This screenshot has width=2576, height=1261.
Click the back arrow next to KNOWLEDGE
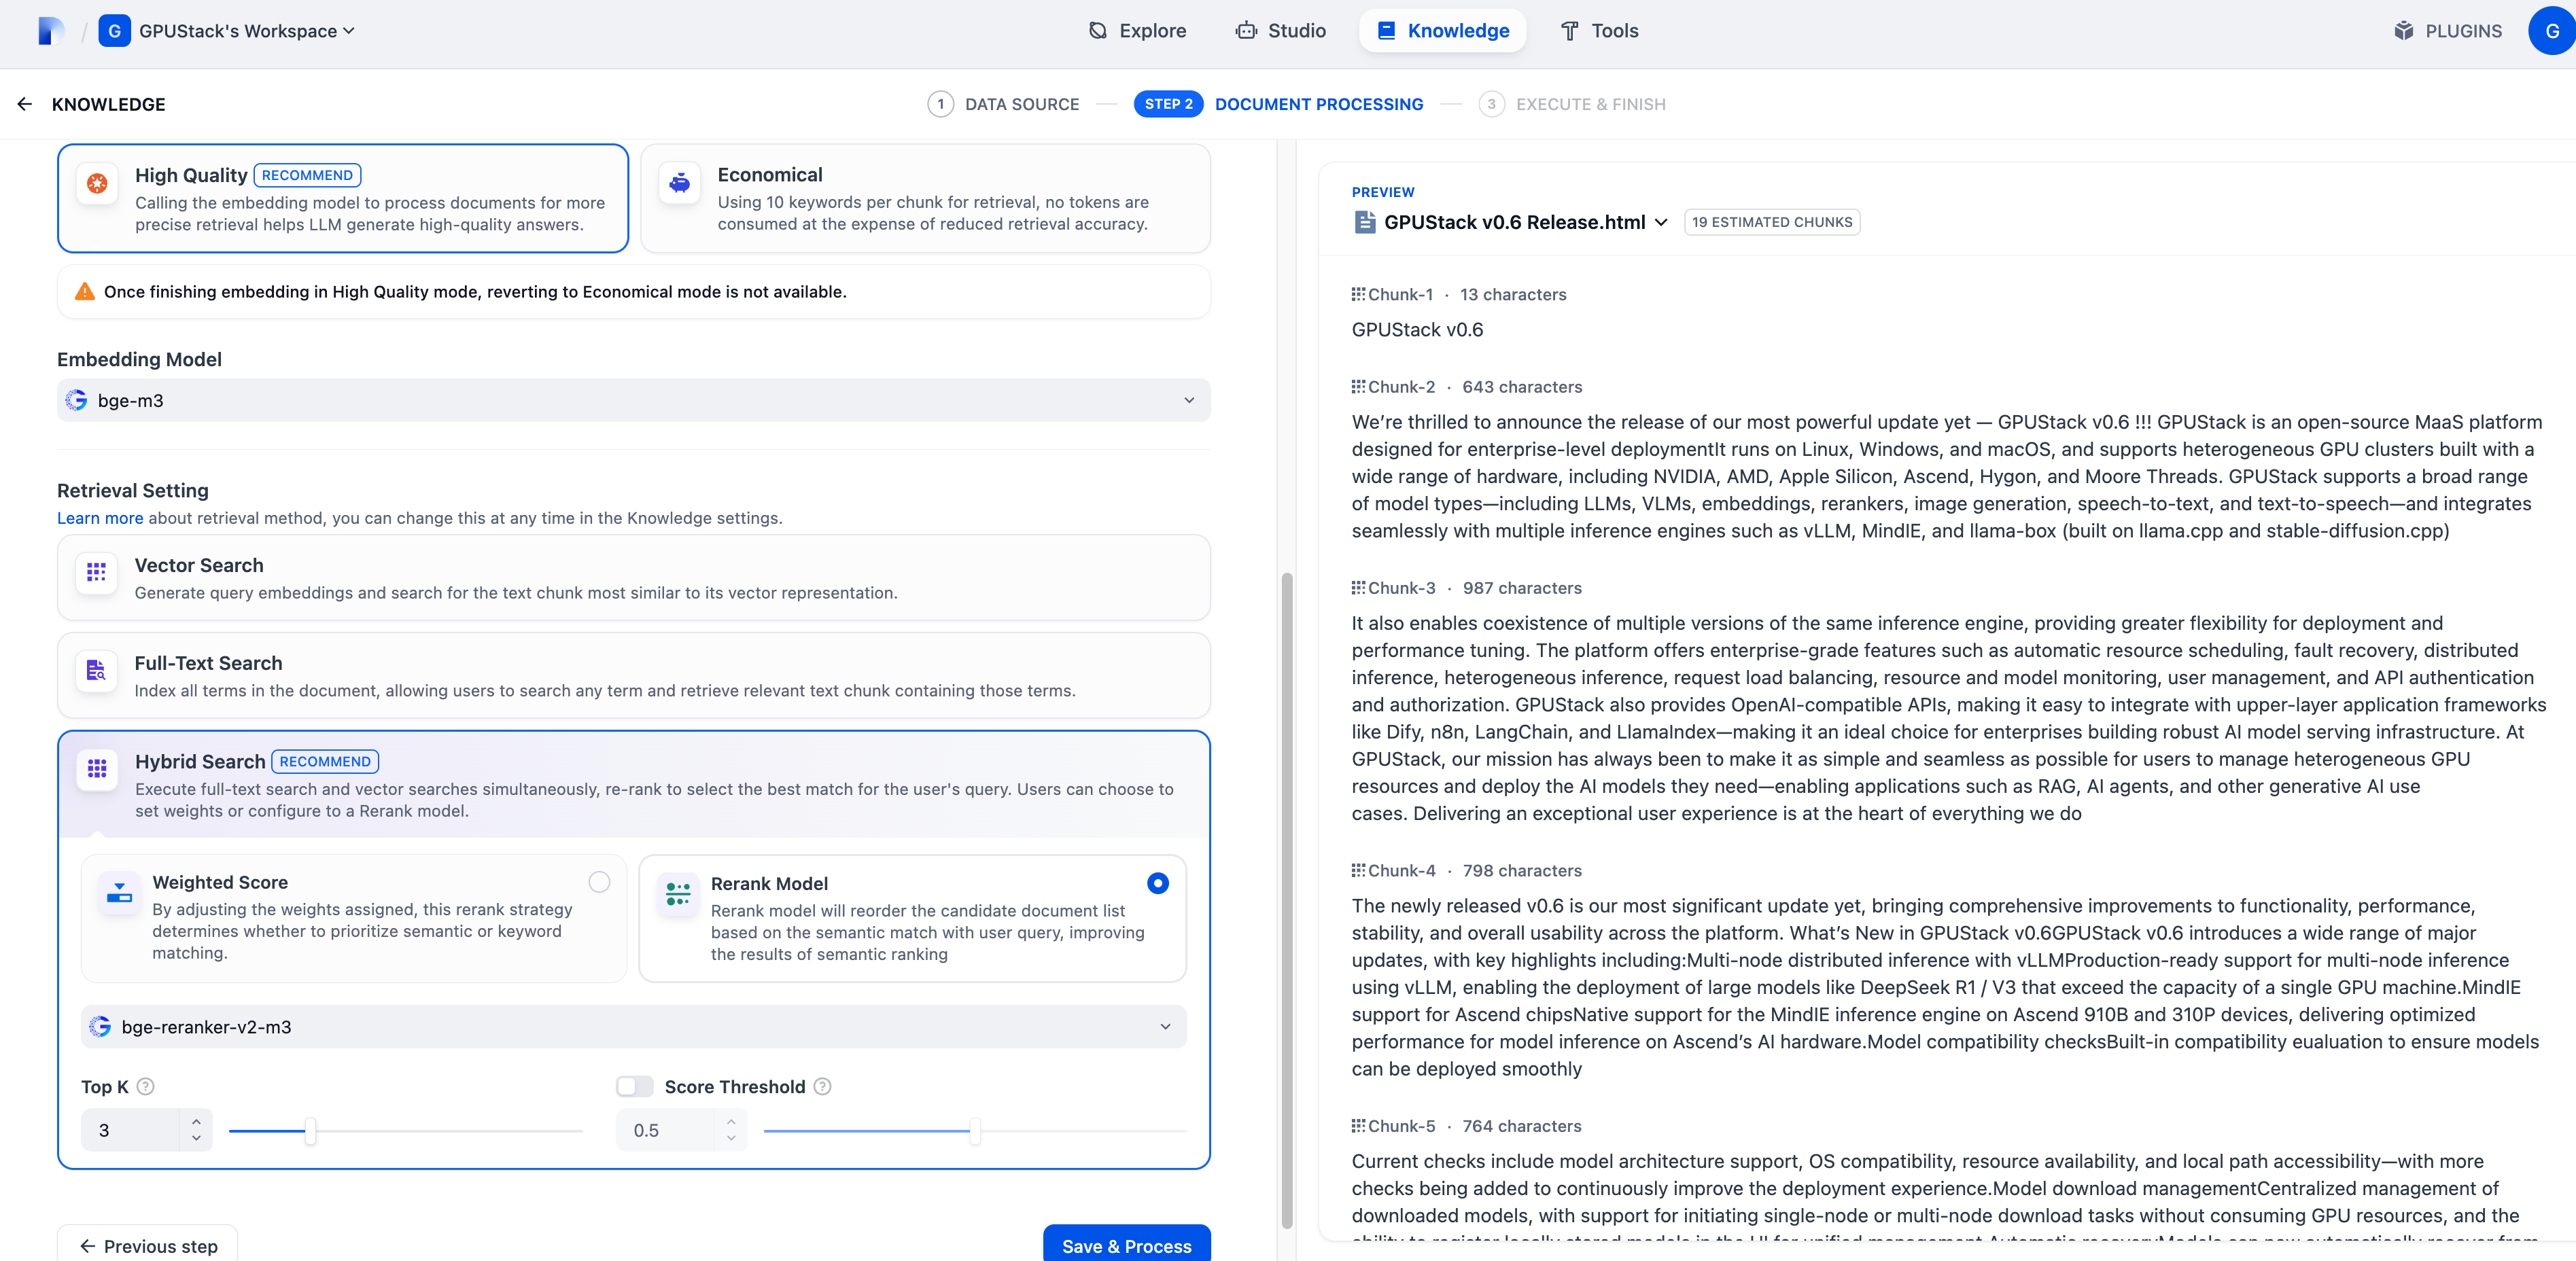pyautogui.click(x=25, y=104)
